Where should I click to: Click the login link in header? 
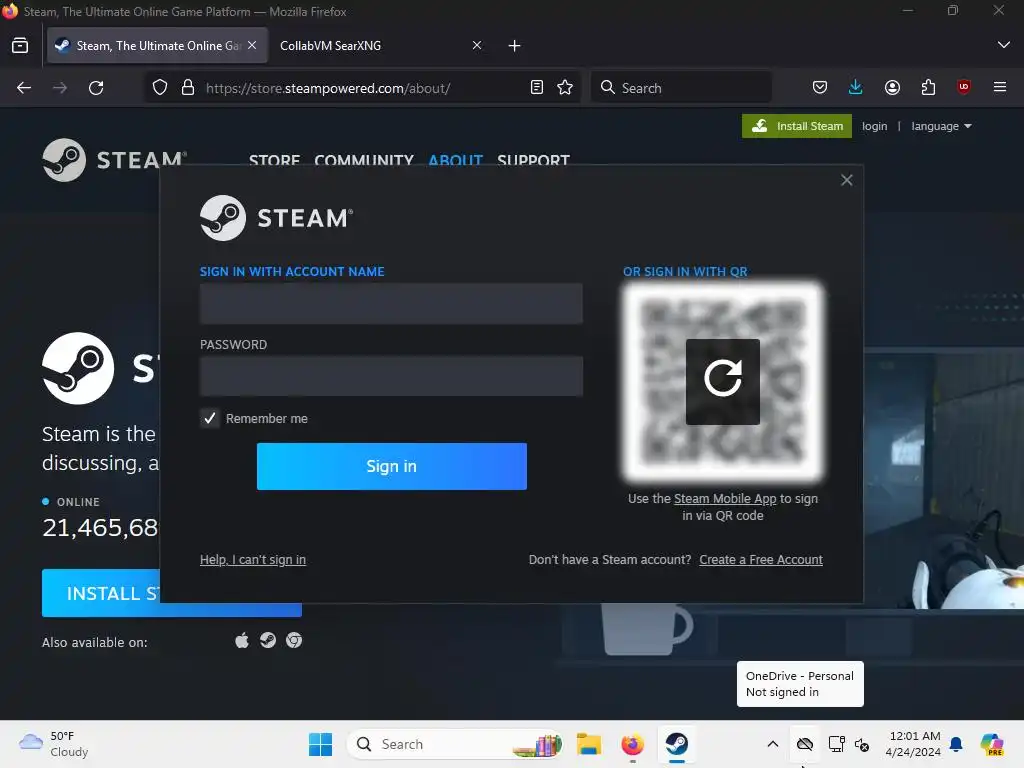click(874, 126)
